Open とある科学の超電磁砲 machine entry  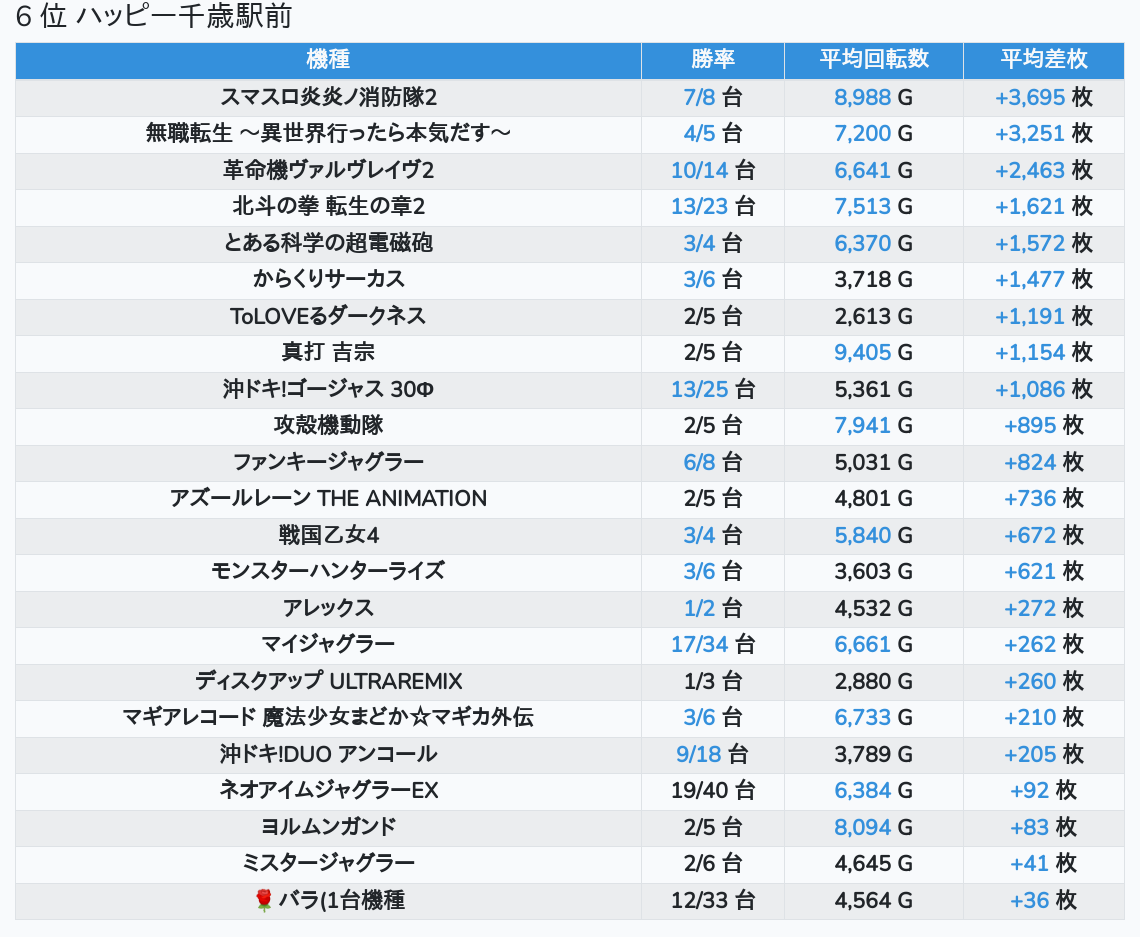pyautogui.click(x=328, y=243)
